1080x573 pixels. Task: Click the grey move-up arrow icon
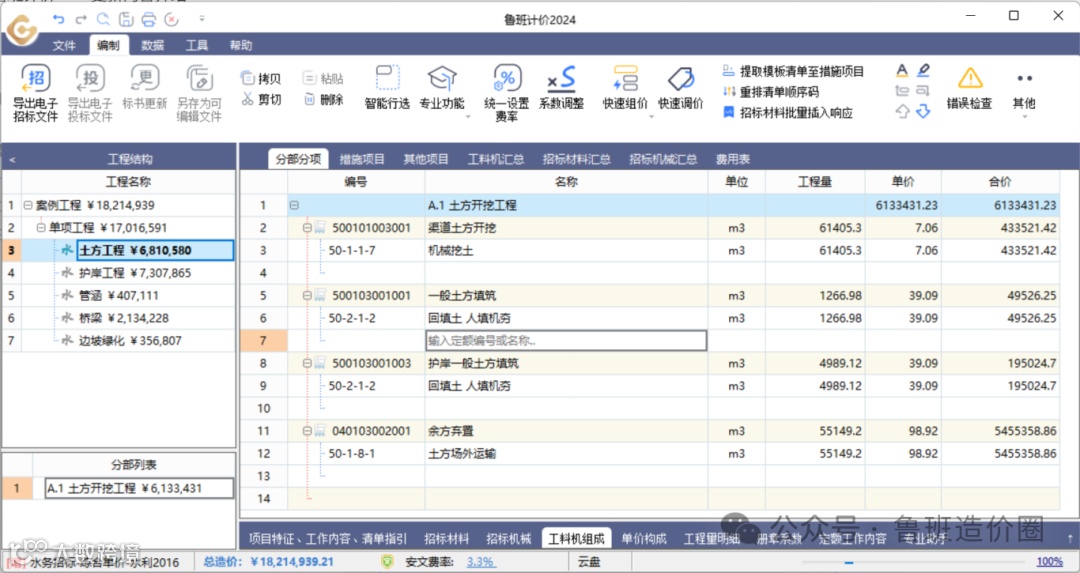coord(902,111)
